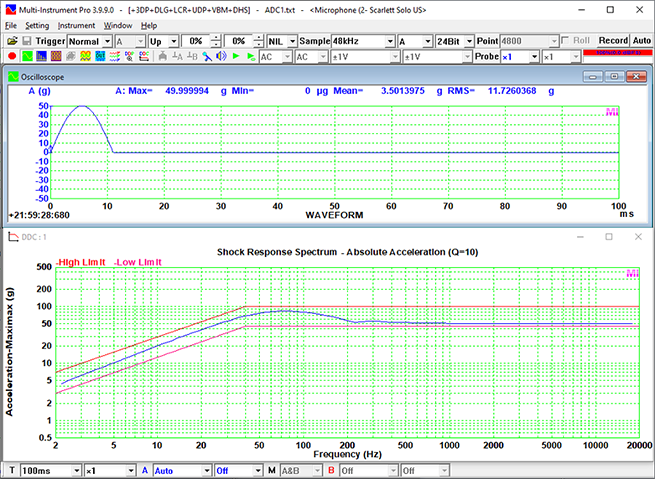Viewport: 655px width, 479px height.
Task: Click the red record/stop circle icon
Action: coord(11,57)
